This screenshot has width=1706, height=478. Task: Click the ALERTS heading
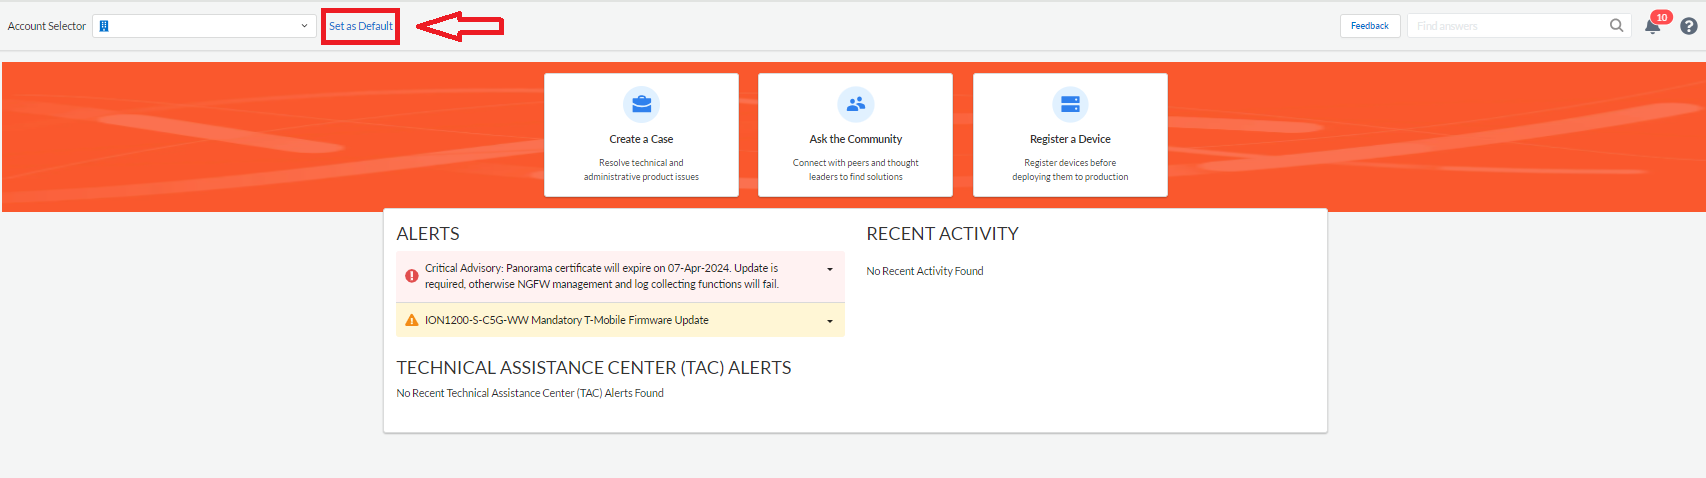click(x=428, y=233)
